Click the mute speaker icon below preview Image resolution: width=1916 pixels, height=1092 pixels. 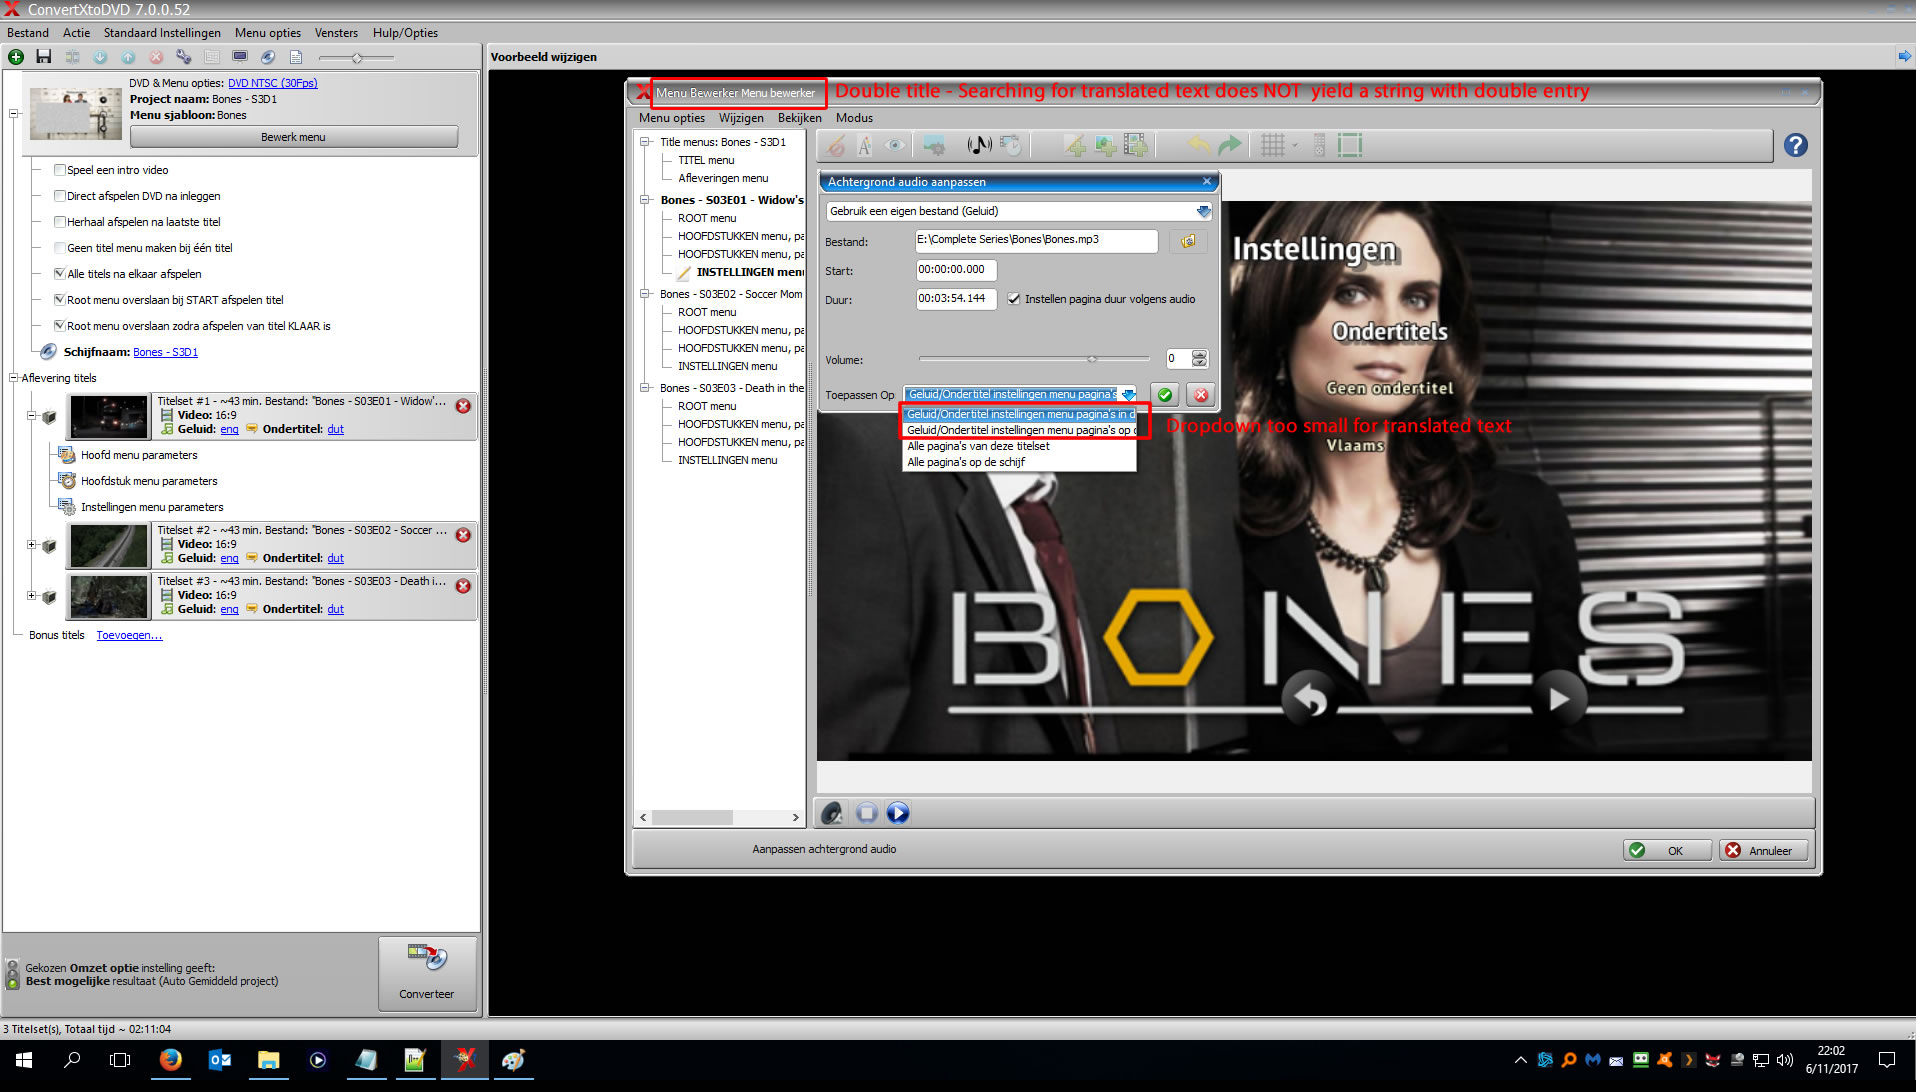pyautogui.click(x=832, y=814)
